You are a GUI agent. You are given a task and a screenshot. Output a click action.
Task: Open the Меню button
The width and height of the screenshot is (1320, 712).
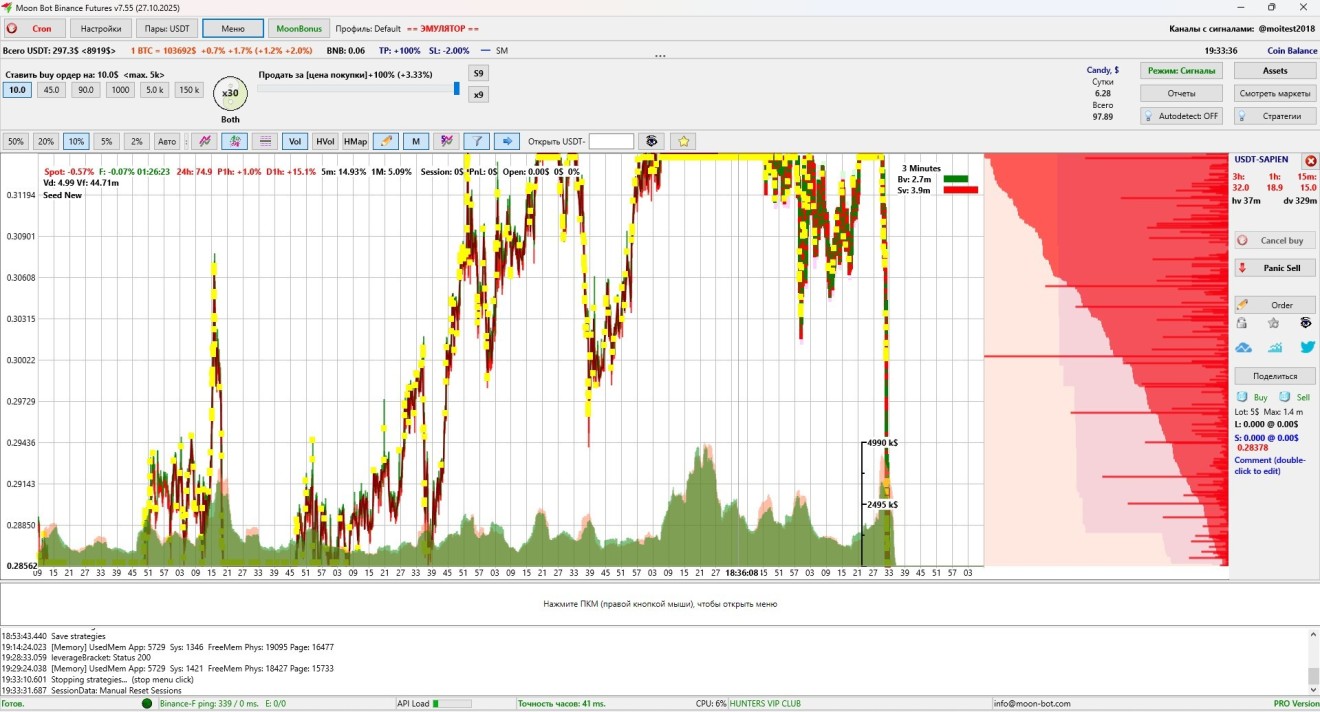tap(233, 28)
